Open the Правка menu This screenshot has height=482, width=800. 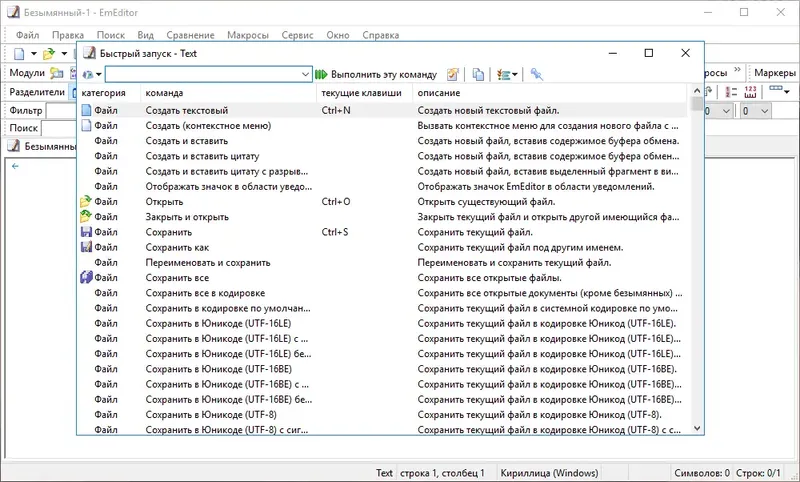click(x=68, y=35)
